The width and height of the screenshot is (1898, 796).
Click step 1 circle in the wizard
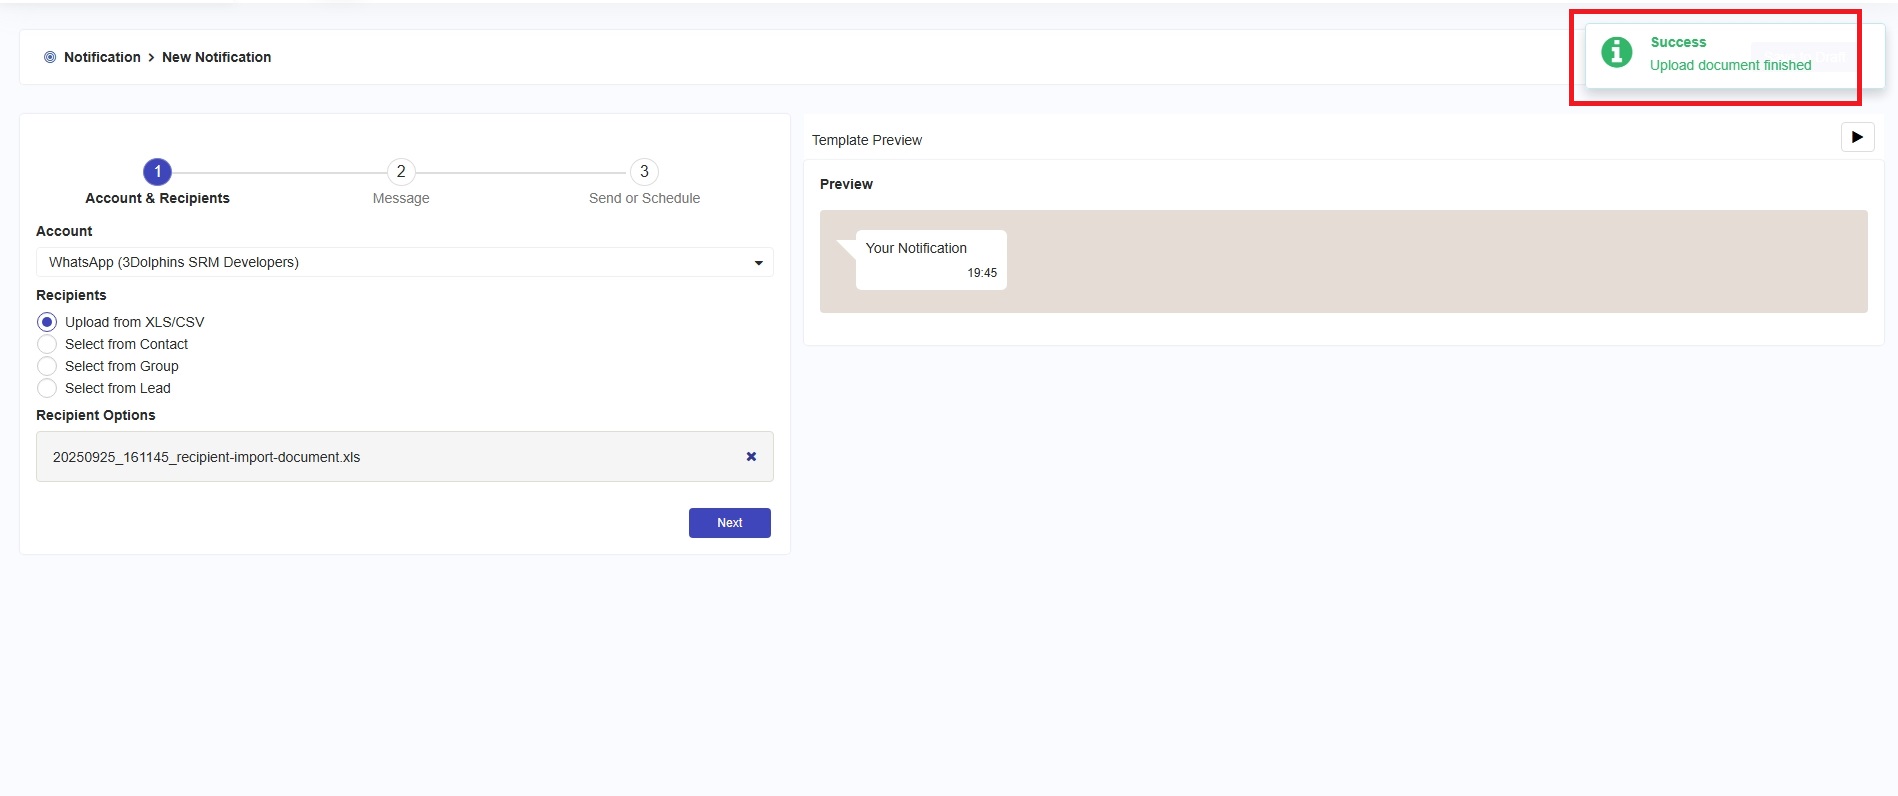[x=157, y=172]
